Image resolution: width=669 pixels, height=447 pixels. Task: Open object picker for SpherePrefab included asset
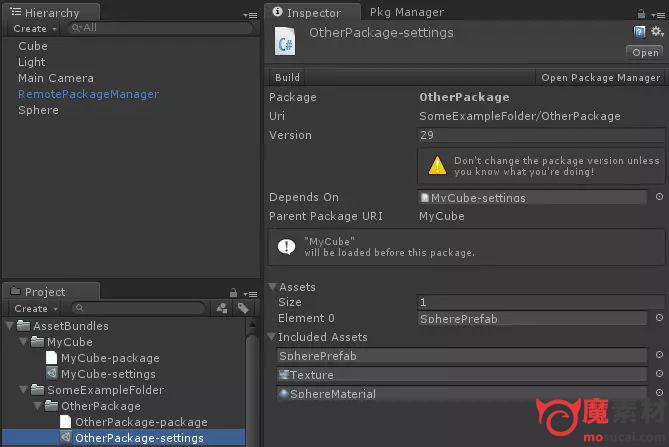click(659, 354)
